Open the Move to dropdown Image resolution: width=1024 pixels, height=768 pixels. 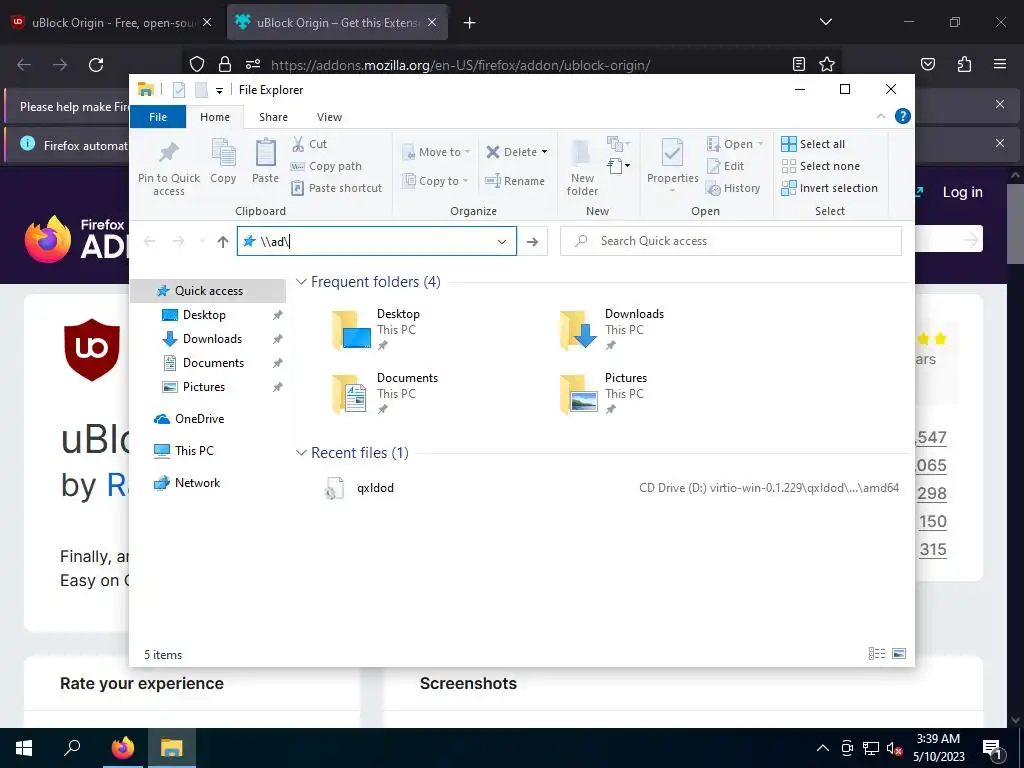click(436, 152)
